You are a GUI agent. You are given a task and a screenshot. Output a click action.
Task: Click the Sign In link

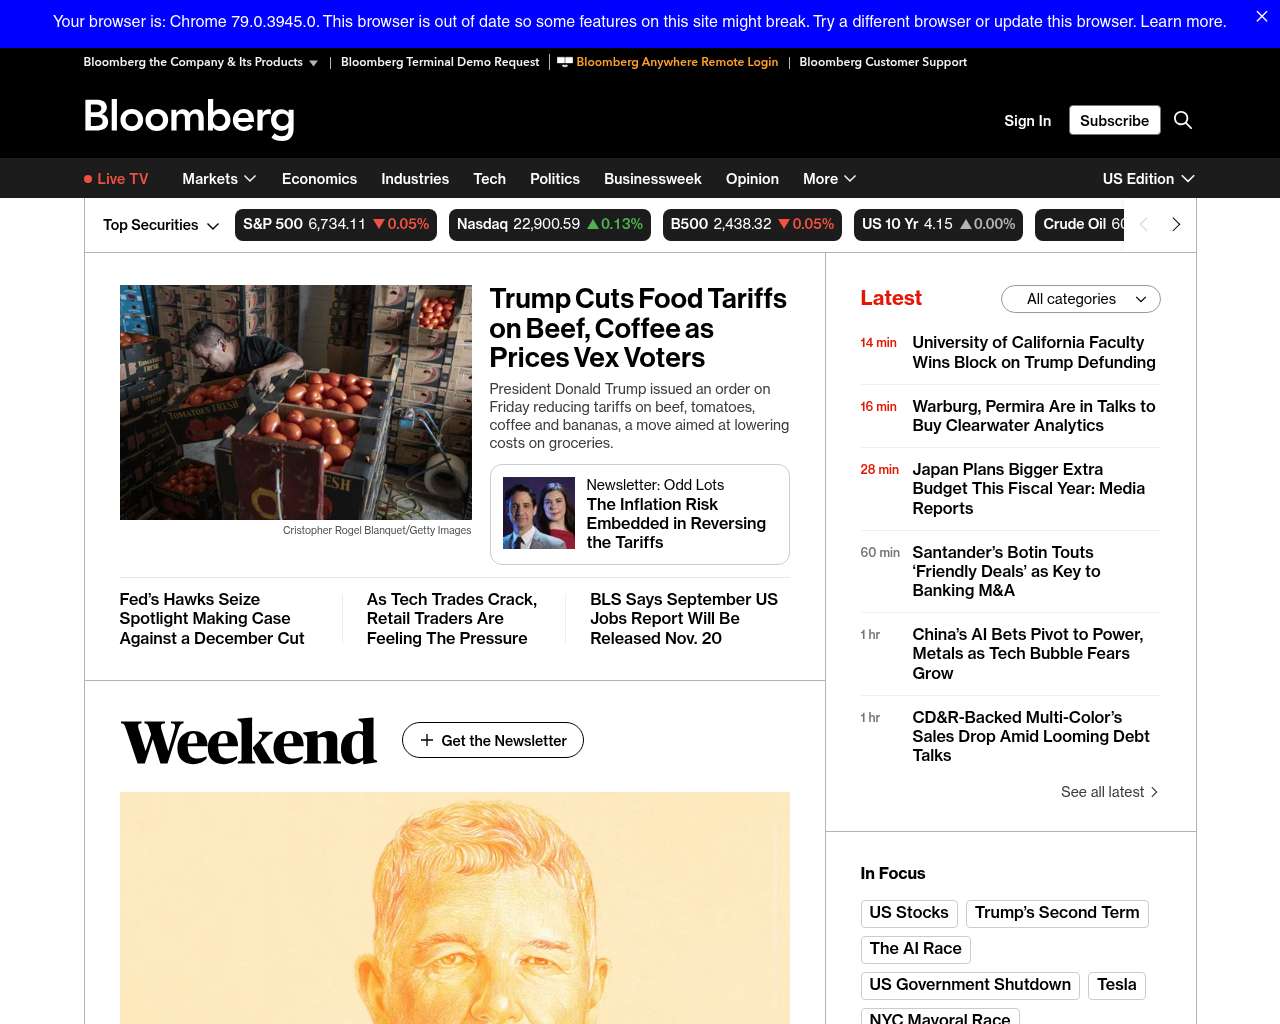(x=1027, y=121)
